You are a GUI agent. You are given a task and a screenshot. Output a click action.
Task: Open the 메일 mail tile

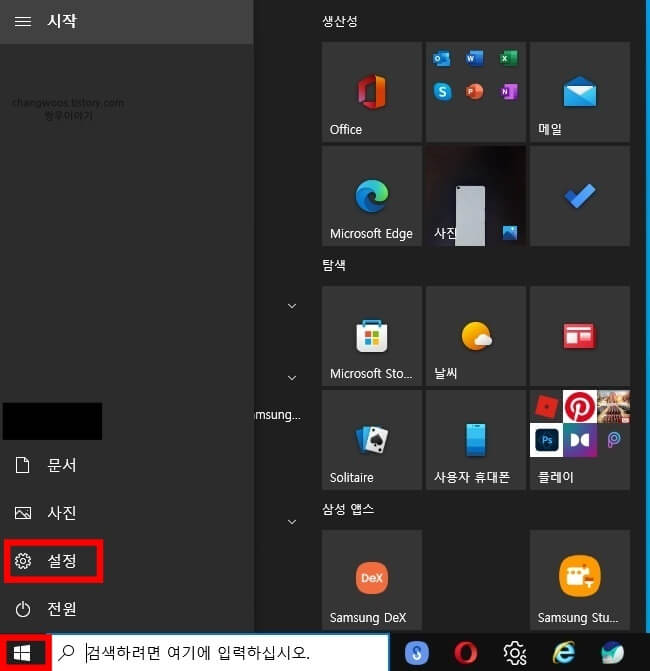click(579, 92)
